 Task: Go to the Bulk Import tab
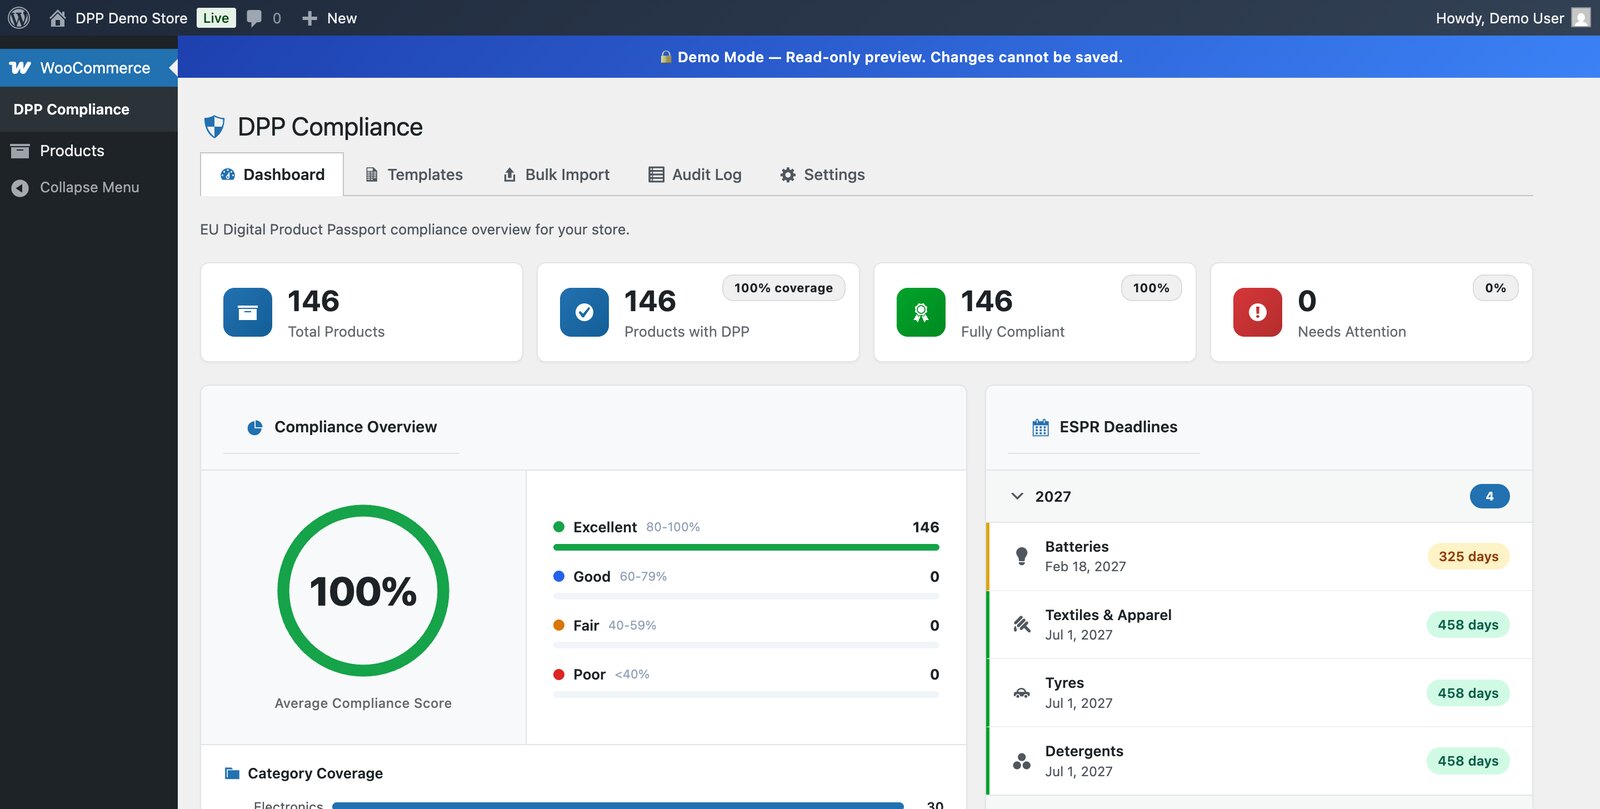point(556,174)
